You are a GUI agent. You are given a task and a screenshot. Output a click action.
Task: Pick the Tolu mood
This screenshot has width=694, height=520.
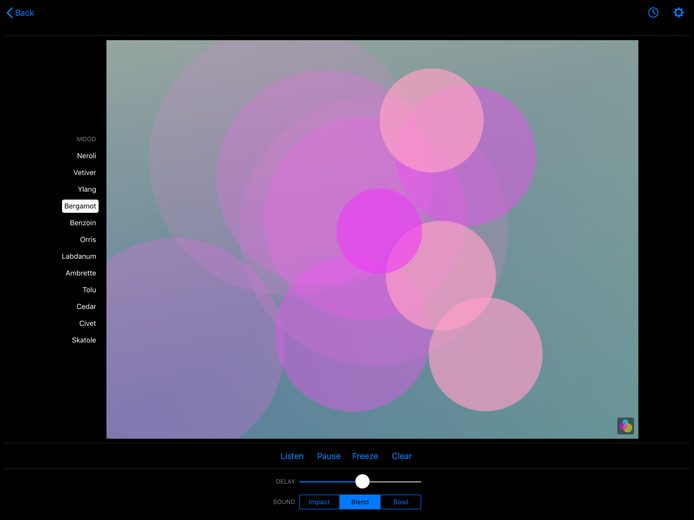pyautogui.click(x=89, y=290)
